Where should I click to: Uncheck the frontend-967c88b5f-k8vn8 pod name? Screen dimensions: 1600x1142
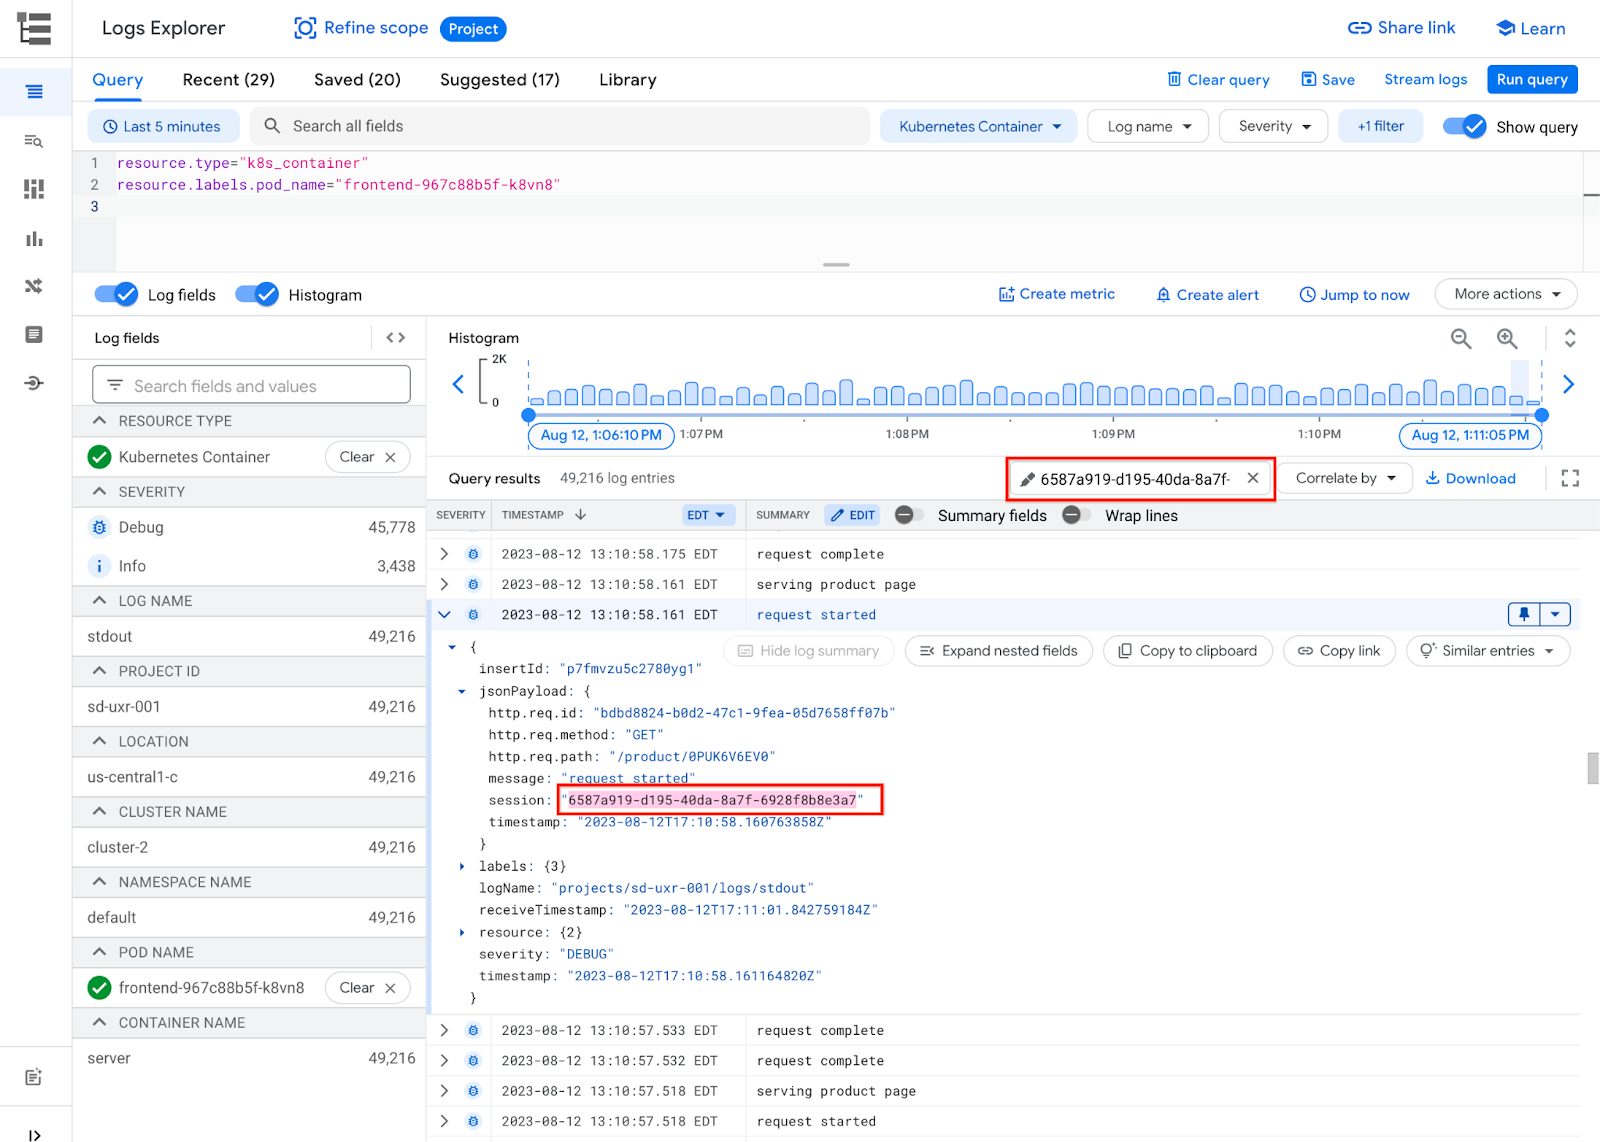point(99,988)
